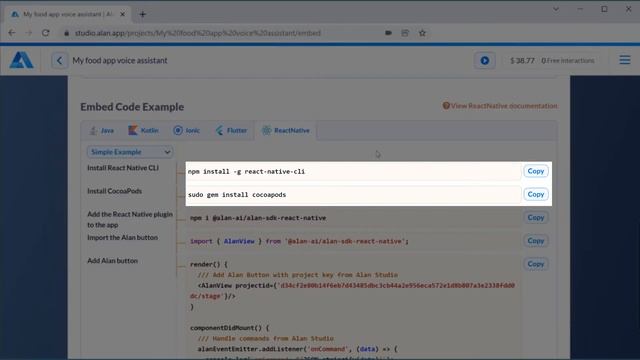640x360 pixels.
Task: Click the browser back arrow
Action: pos(12,33)
